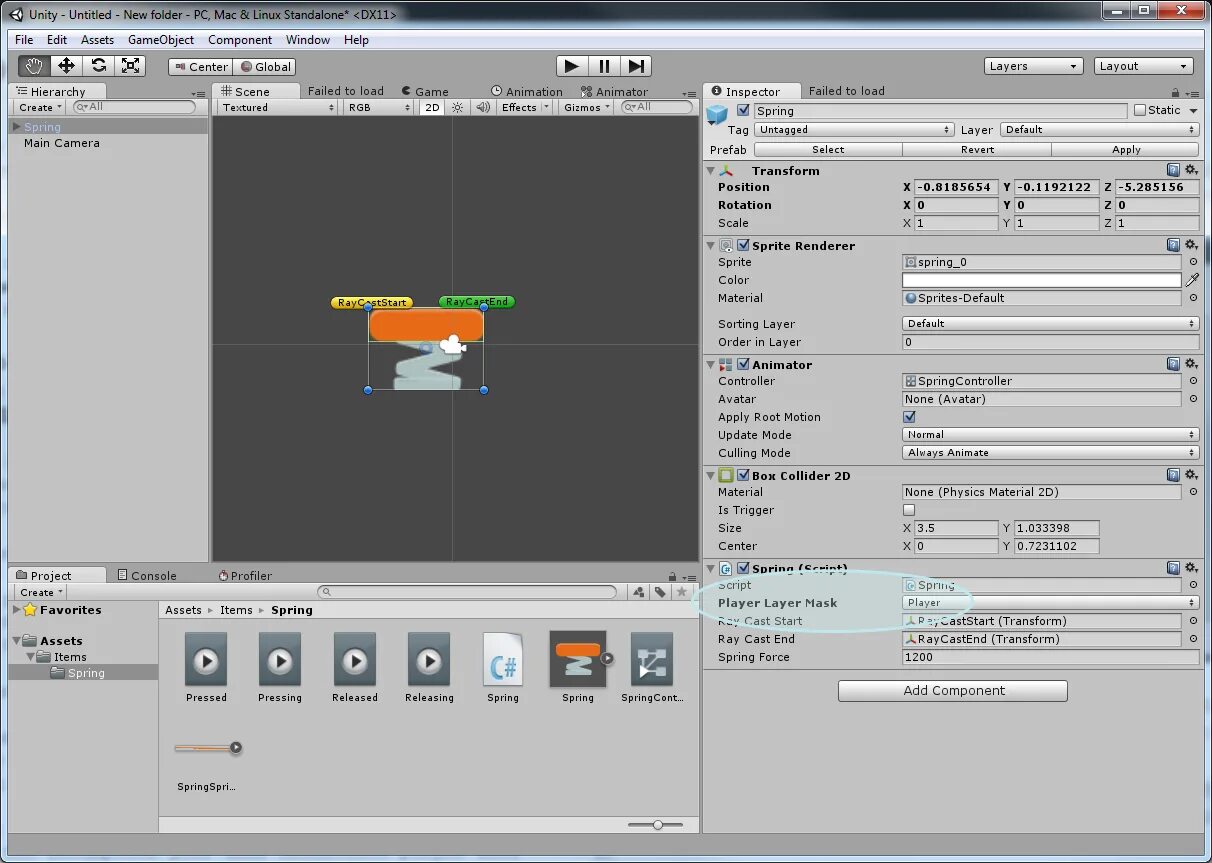Disable the Spring Script component

[743, 568]
